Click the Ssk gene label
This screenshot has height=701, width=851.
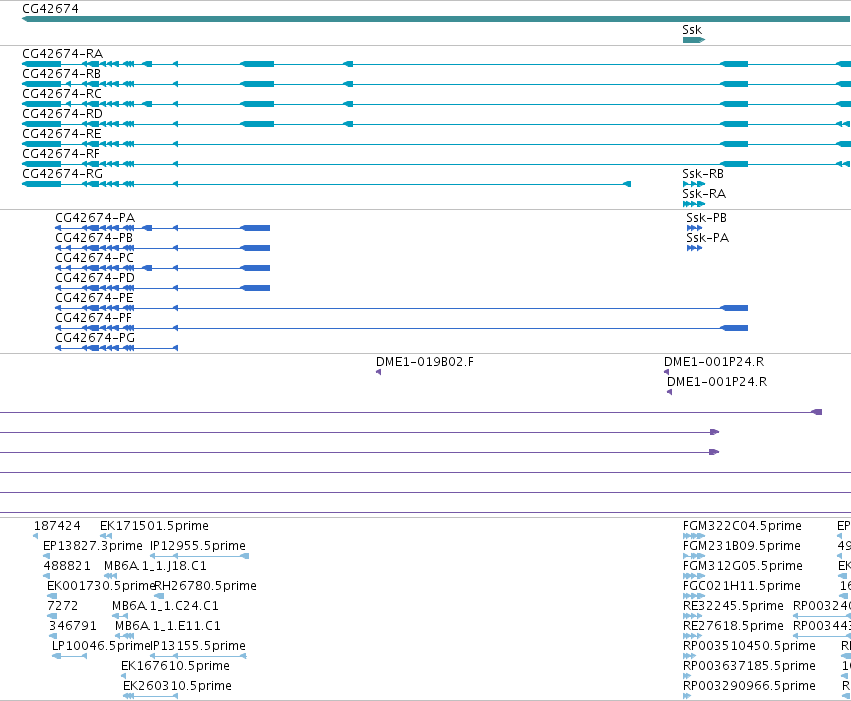tap(692, 30)
